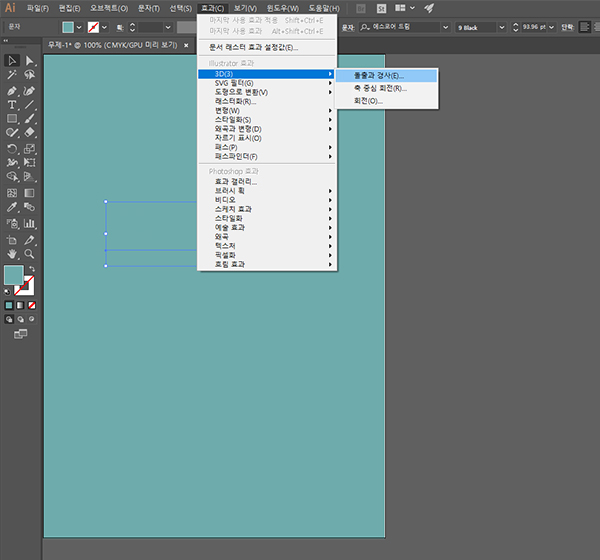Select the Curvature tool

pyautogui.click(x=29, y=91)
